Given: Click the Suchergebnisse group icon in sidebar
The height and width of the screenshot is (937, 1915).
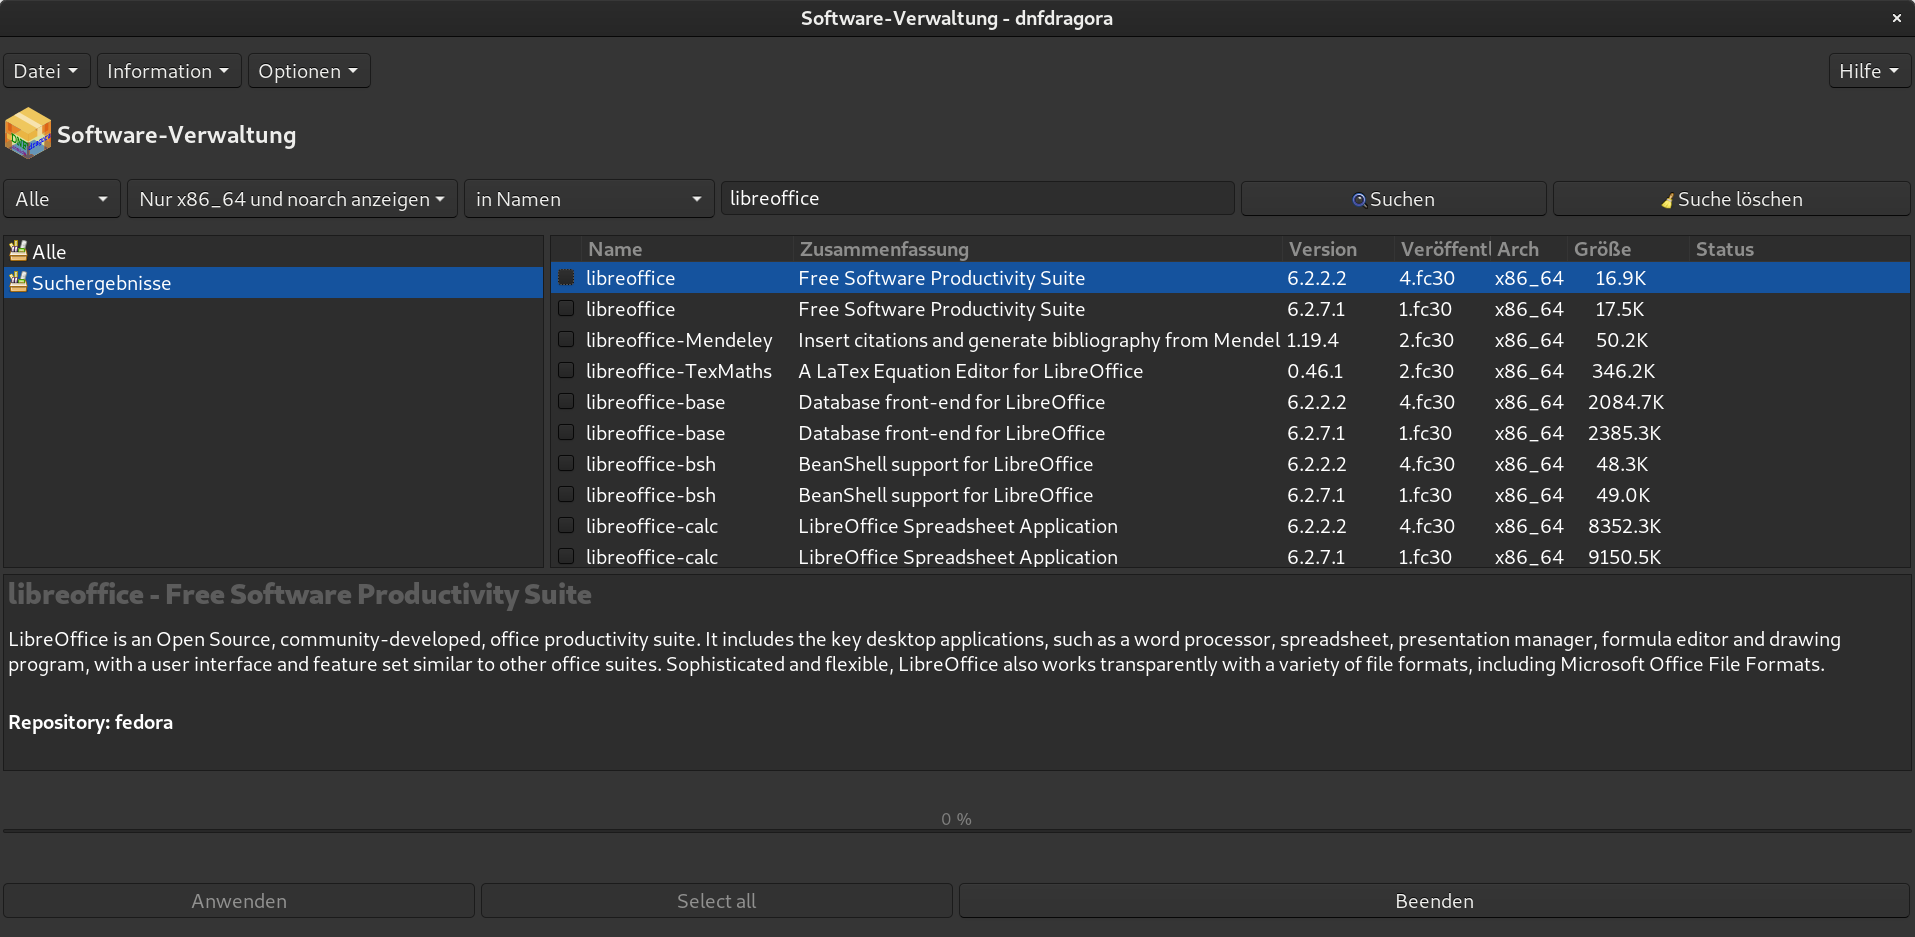Looking at the screenshot, I should click(x=18, y=282).
